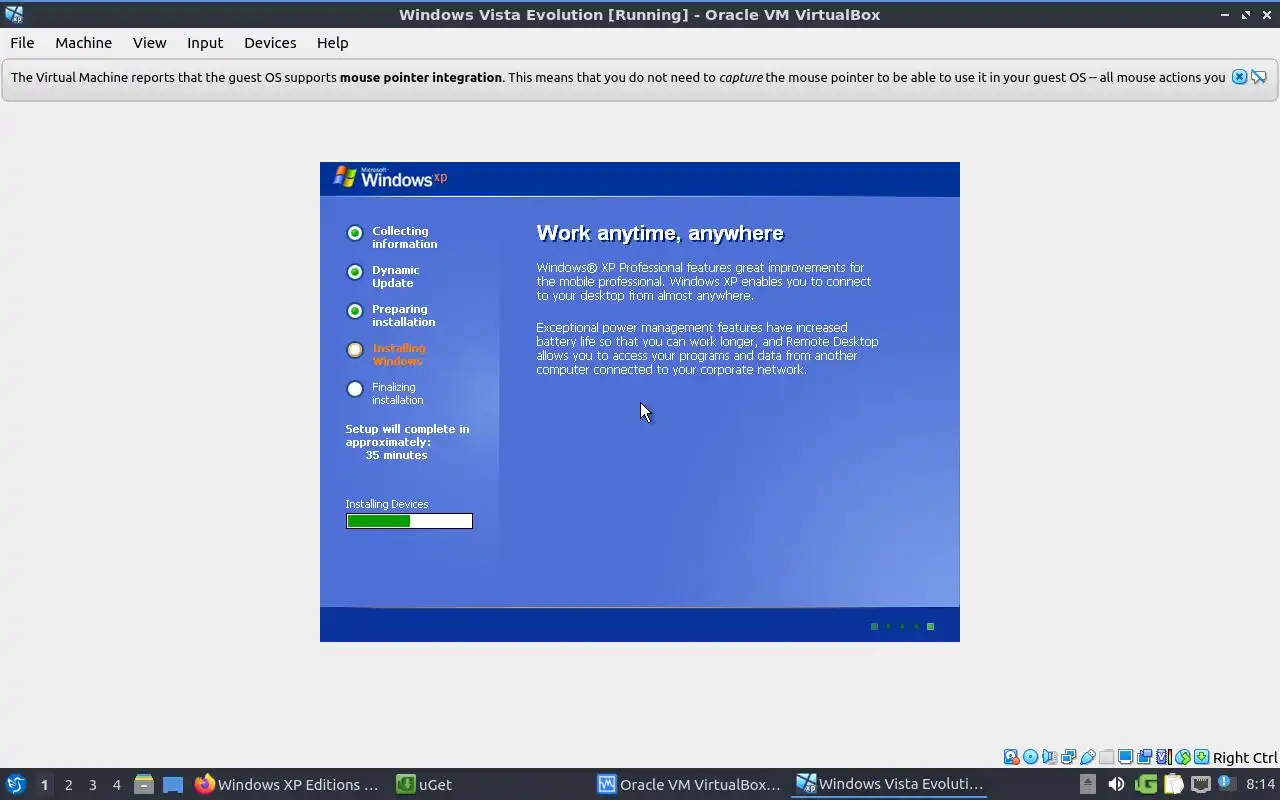Click the mouse integration status icon

tap(1182, 757)
